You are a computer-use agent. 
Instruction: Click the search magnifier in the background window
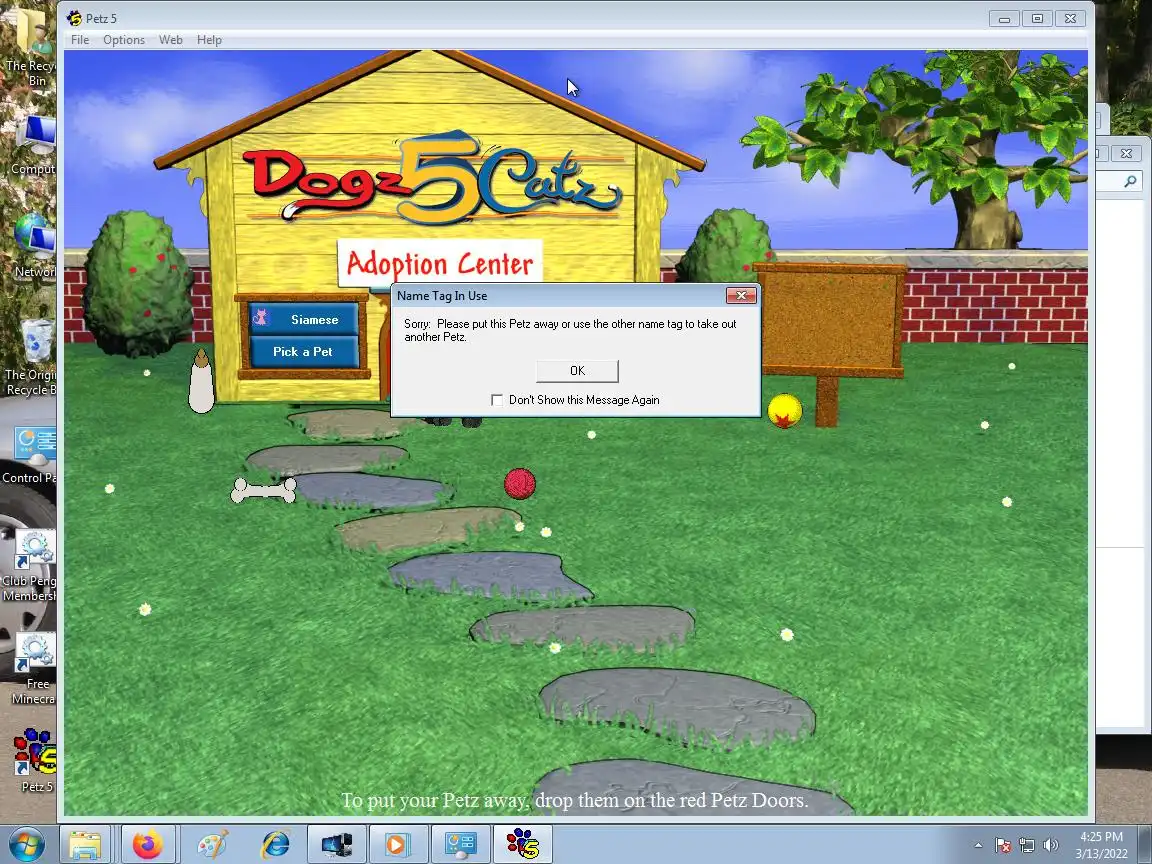1130,181
